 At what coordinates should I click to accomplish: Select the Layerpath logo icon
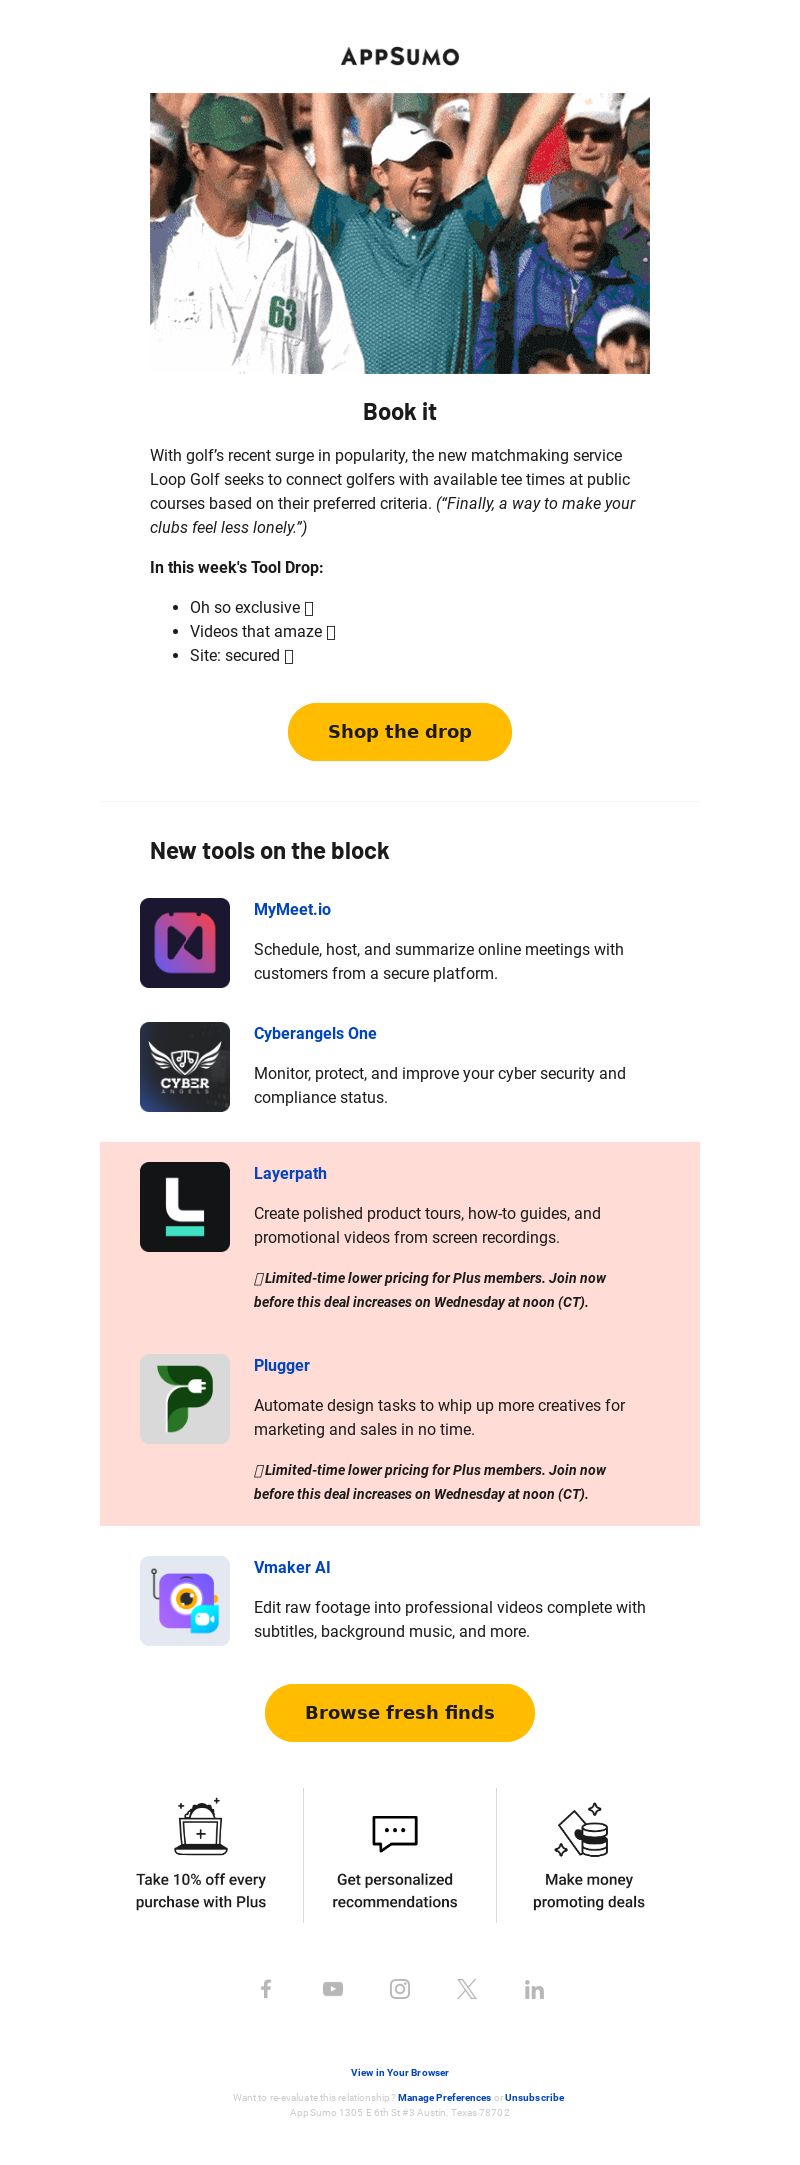pyautogui.click(x=185, y=1207)
